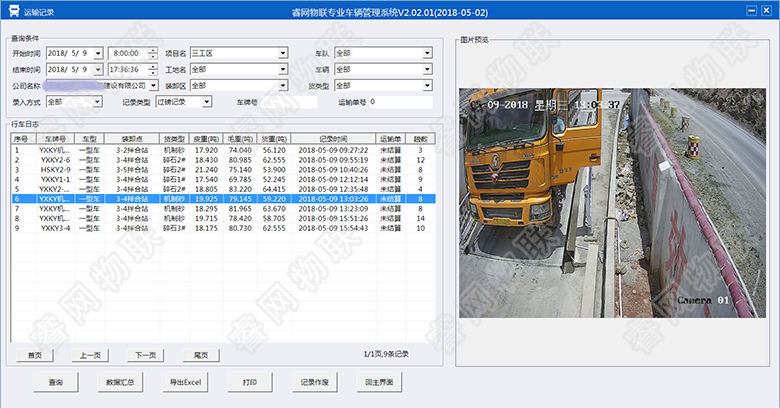Click the truck app icon in title bar
The height and width of the screenshot is (408, 780).
click(10, 10)
